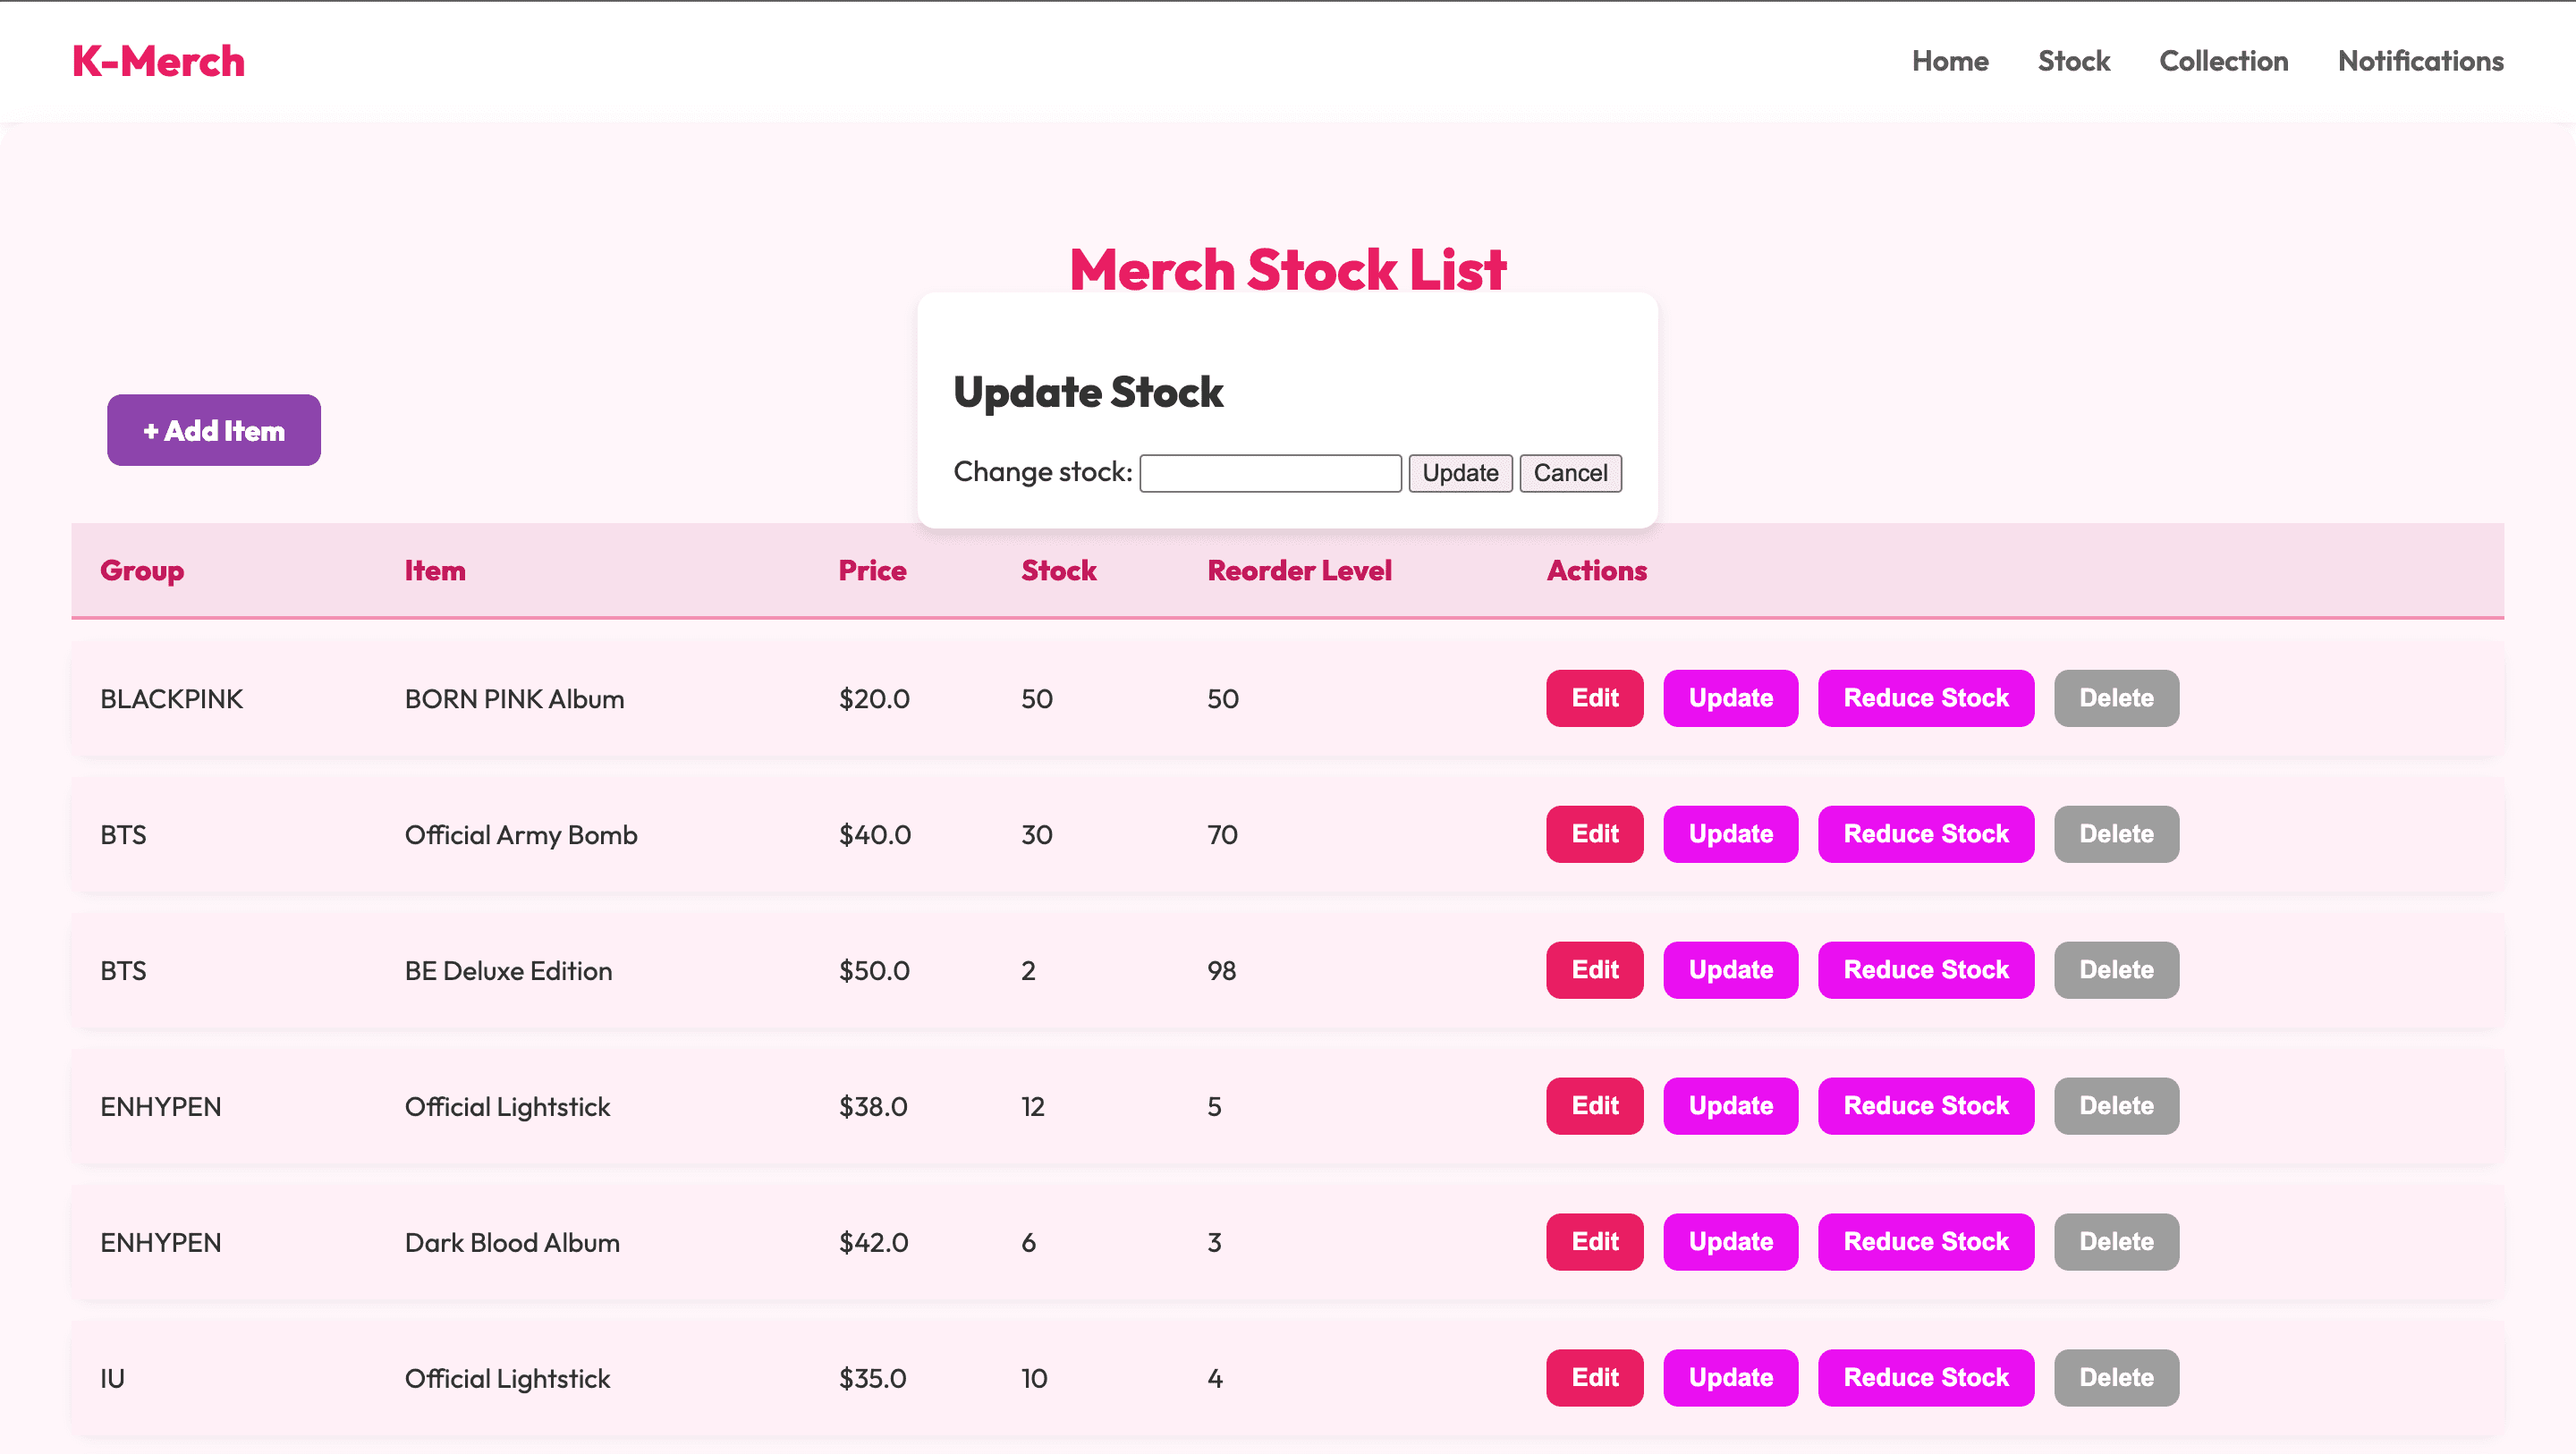Delete the BE Deluxe Edition item
The image size is (2576, 1454).
click(x=2116, y=970)
